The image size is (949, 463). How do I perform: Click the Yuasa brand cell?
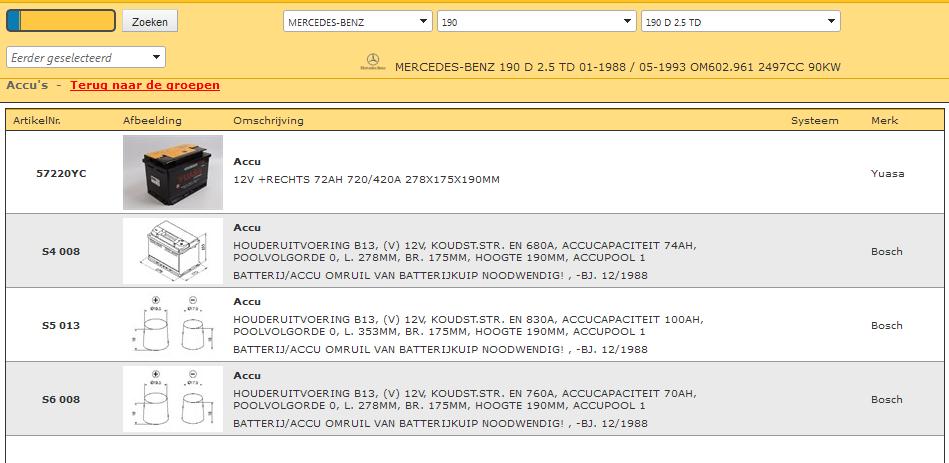[x=887, y=173]
